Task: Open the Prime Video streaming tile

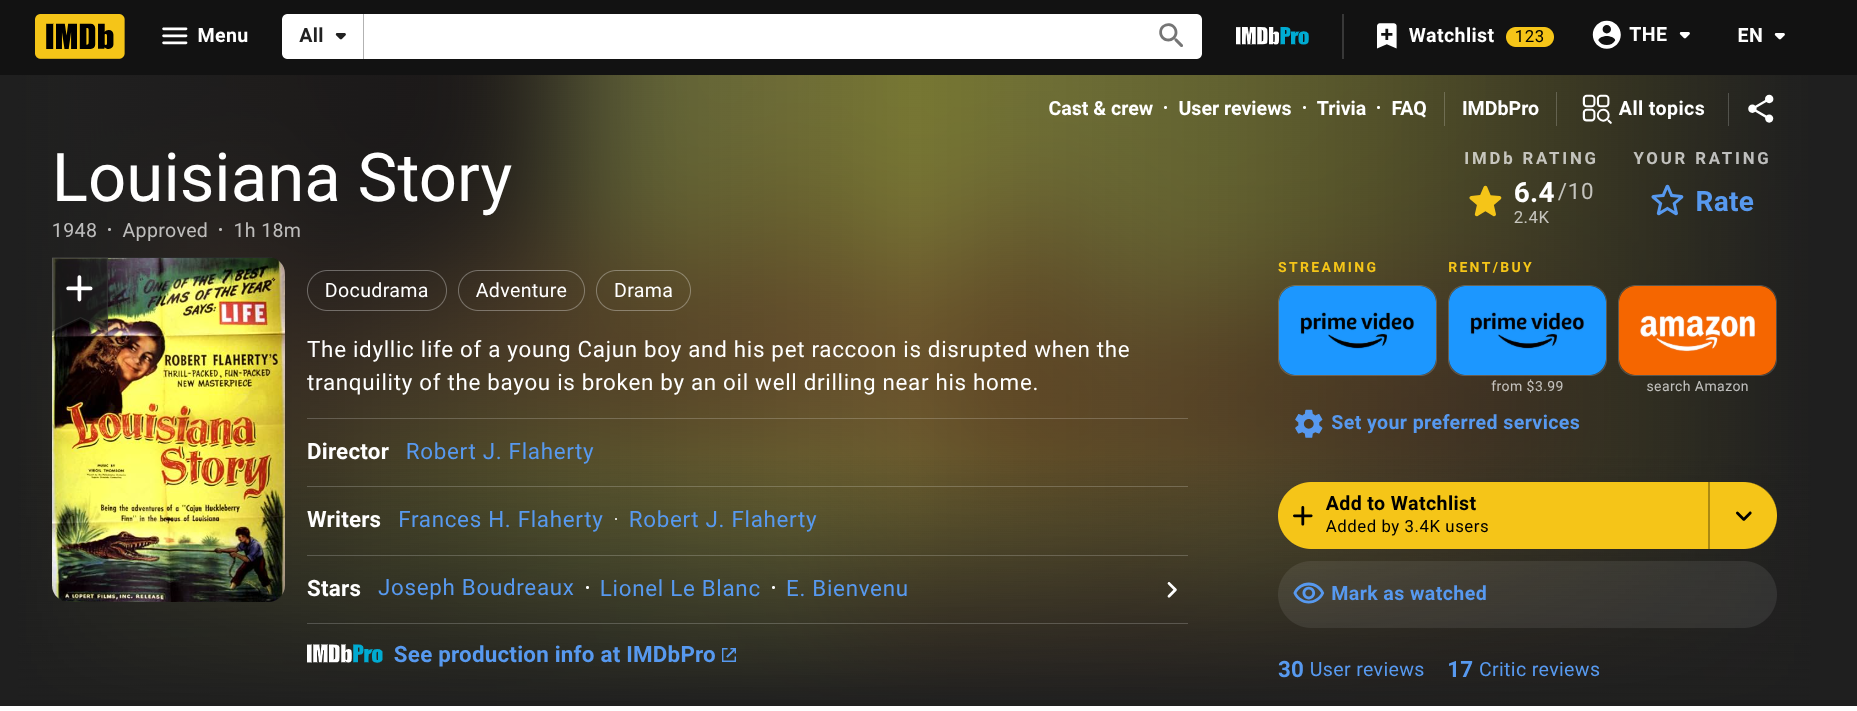Action: [1357, 331]
